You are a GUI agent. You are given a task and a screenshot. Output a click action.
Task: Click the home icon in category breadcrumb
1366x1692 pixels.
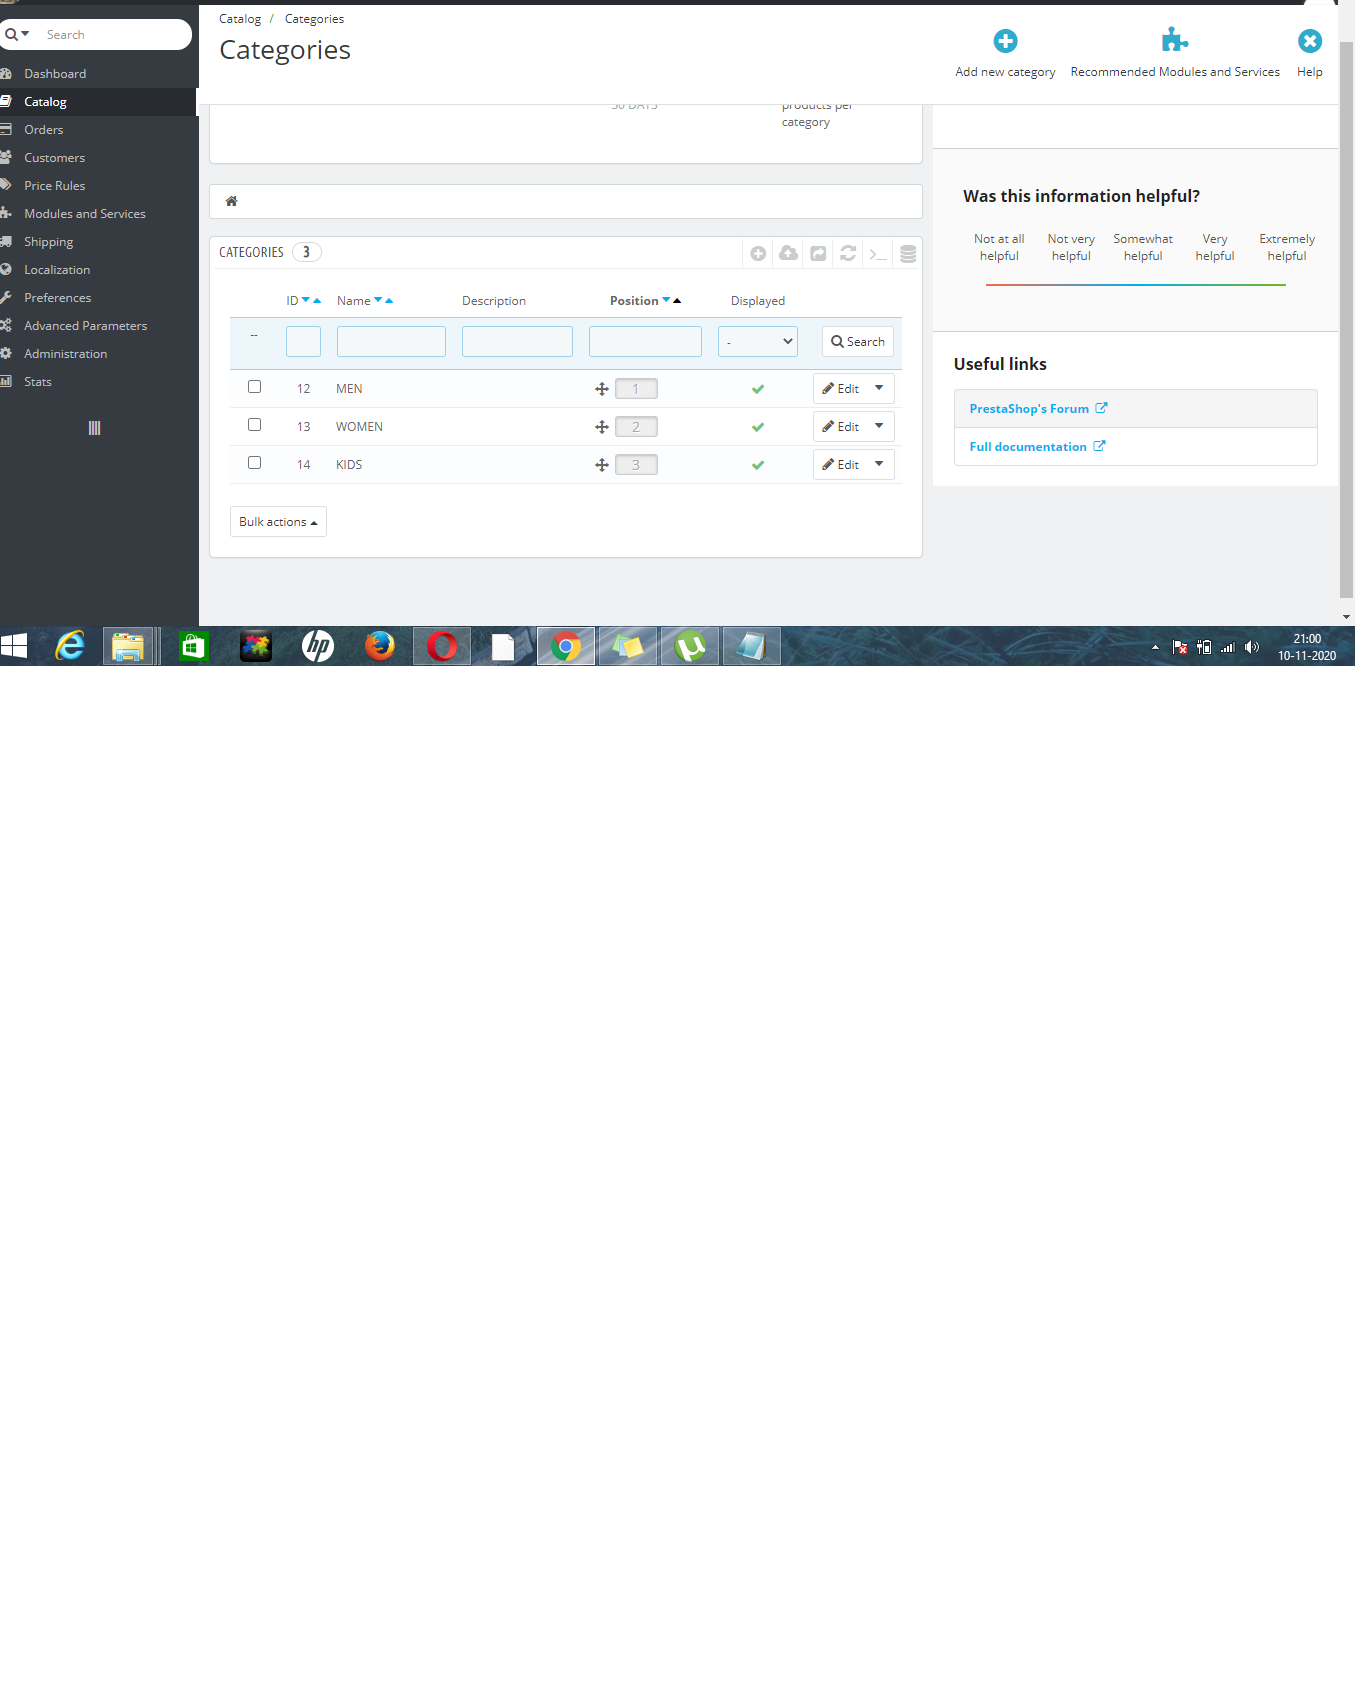point(231,201)
